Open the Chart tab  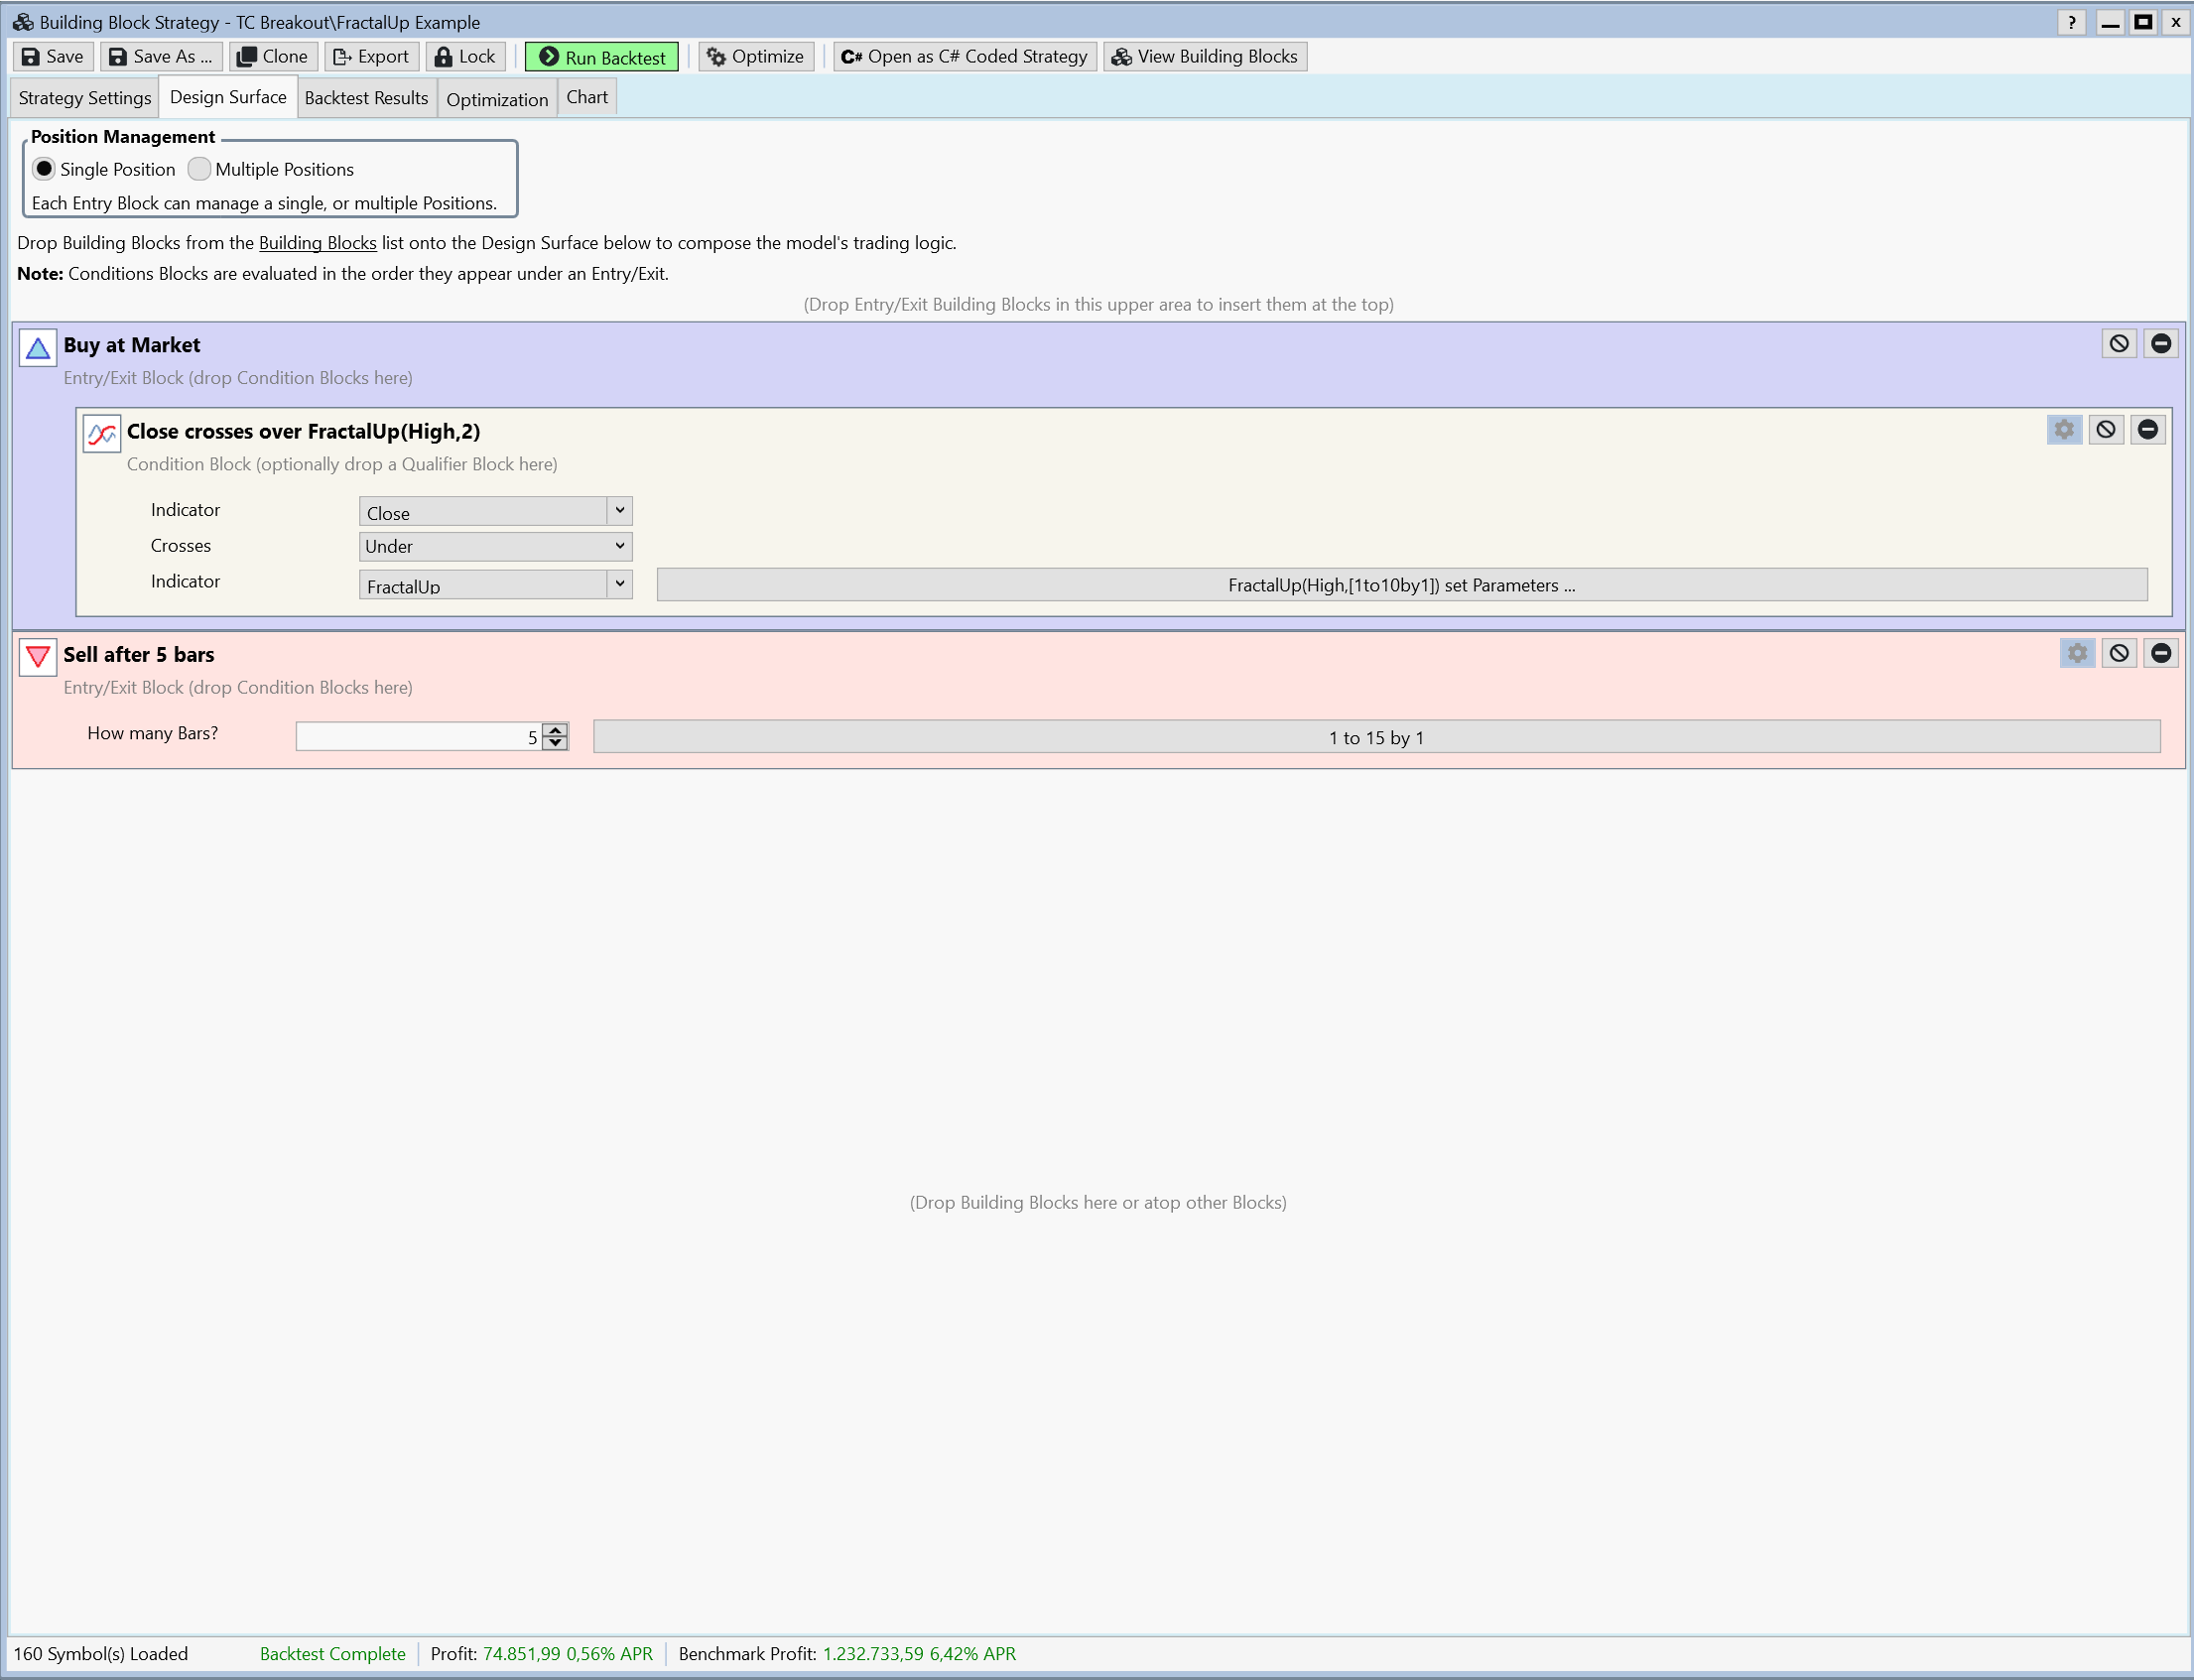pos(587,96)
